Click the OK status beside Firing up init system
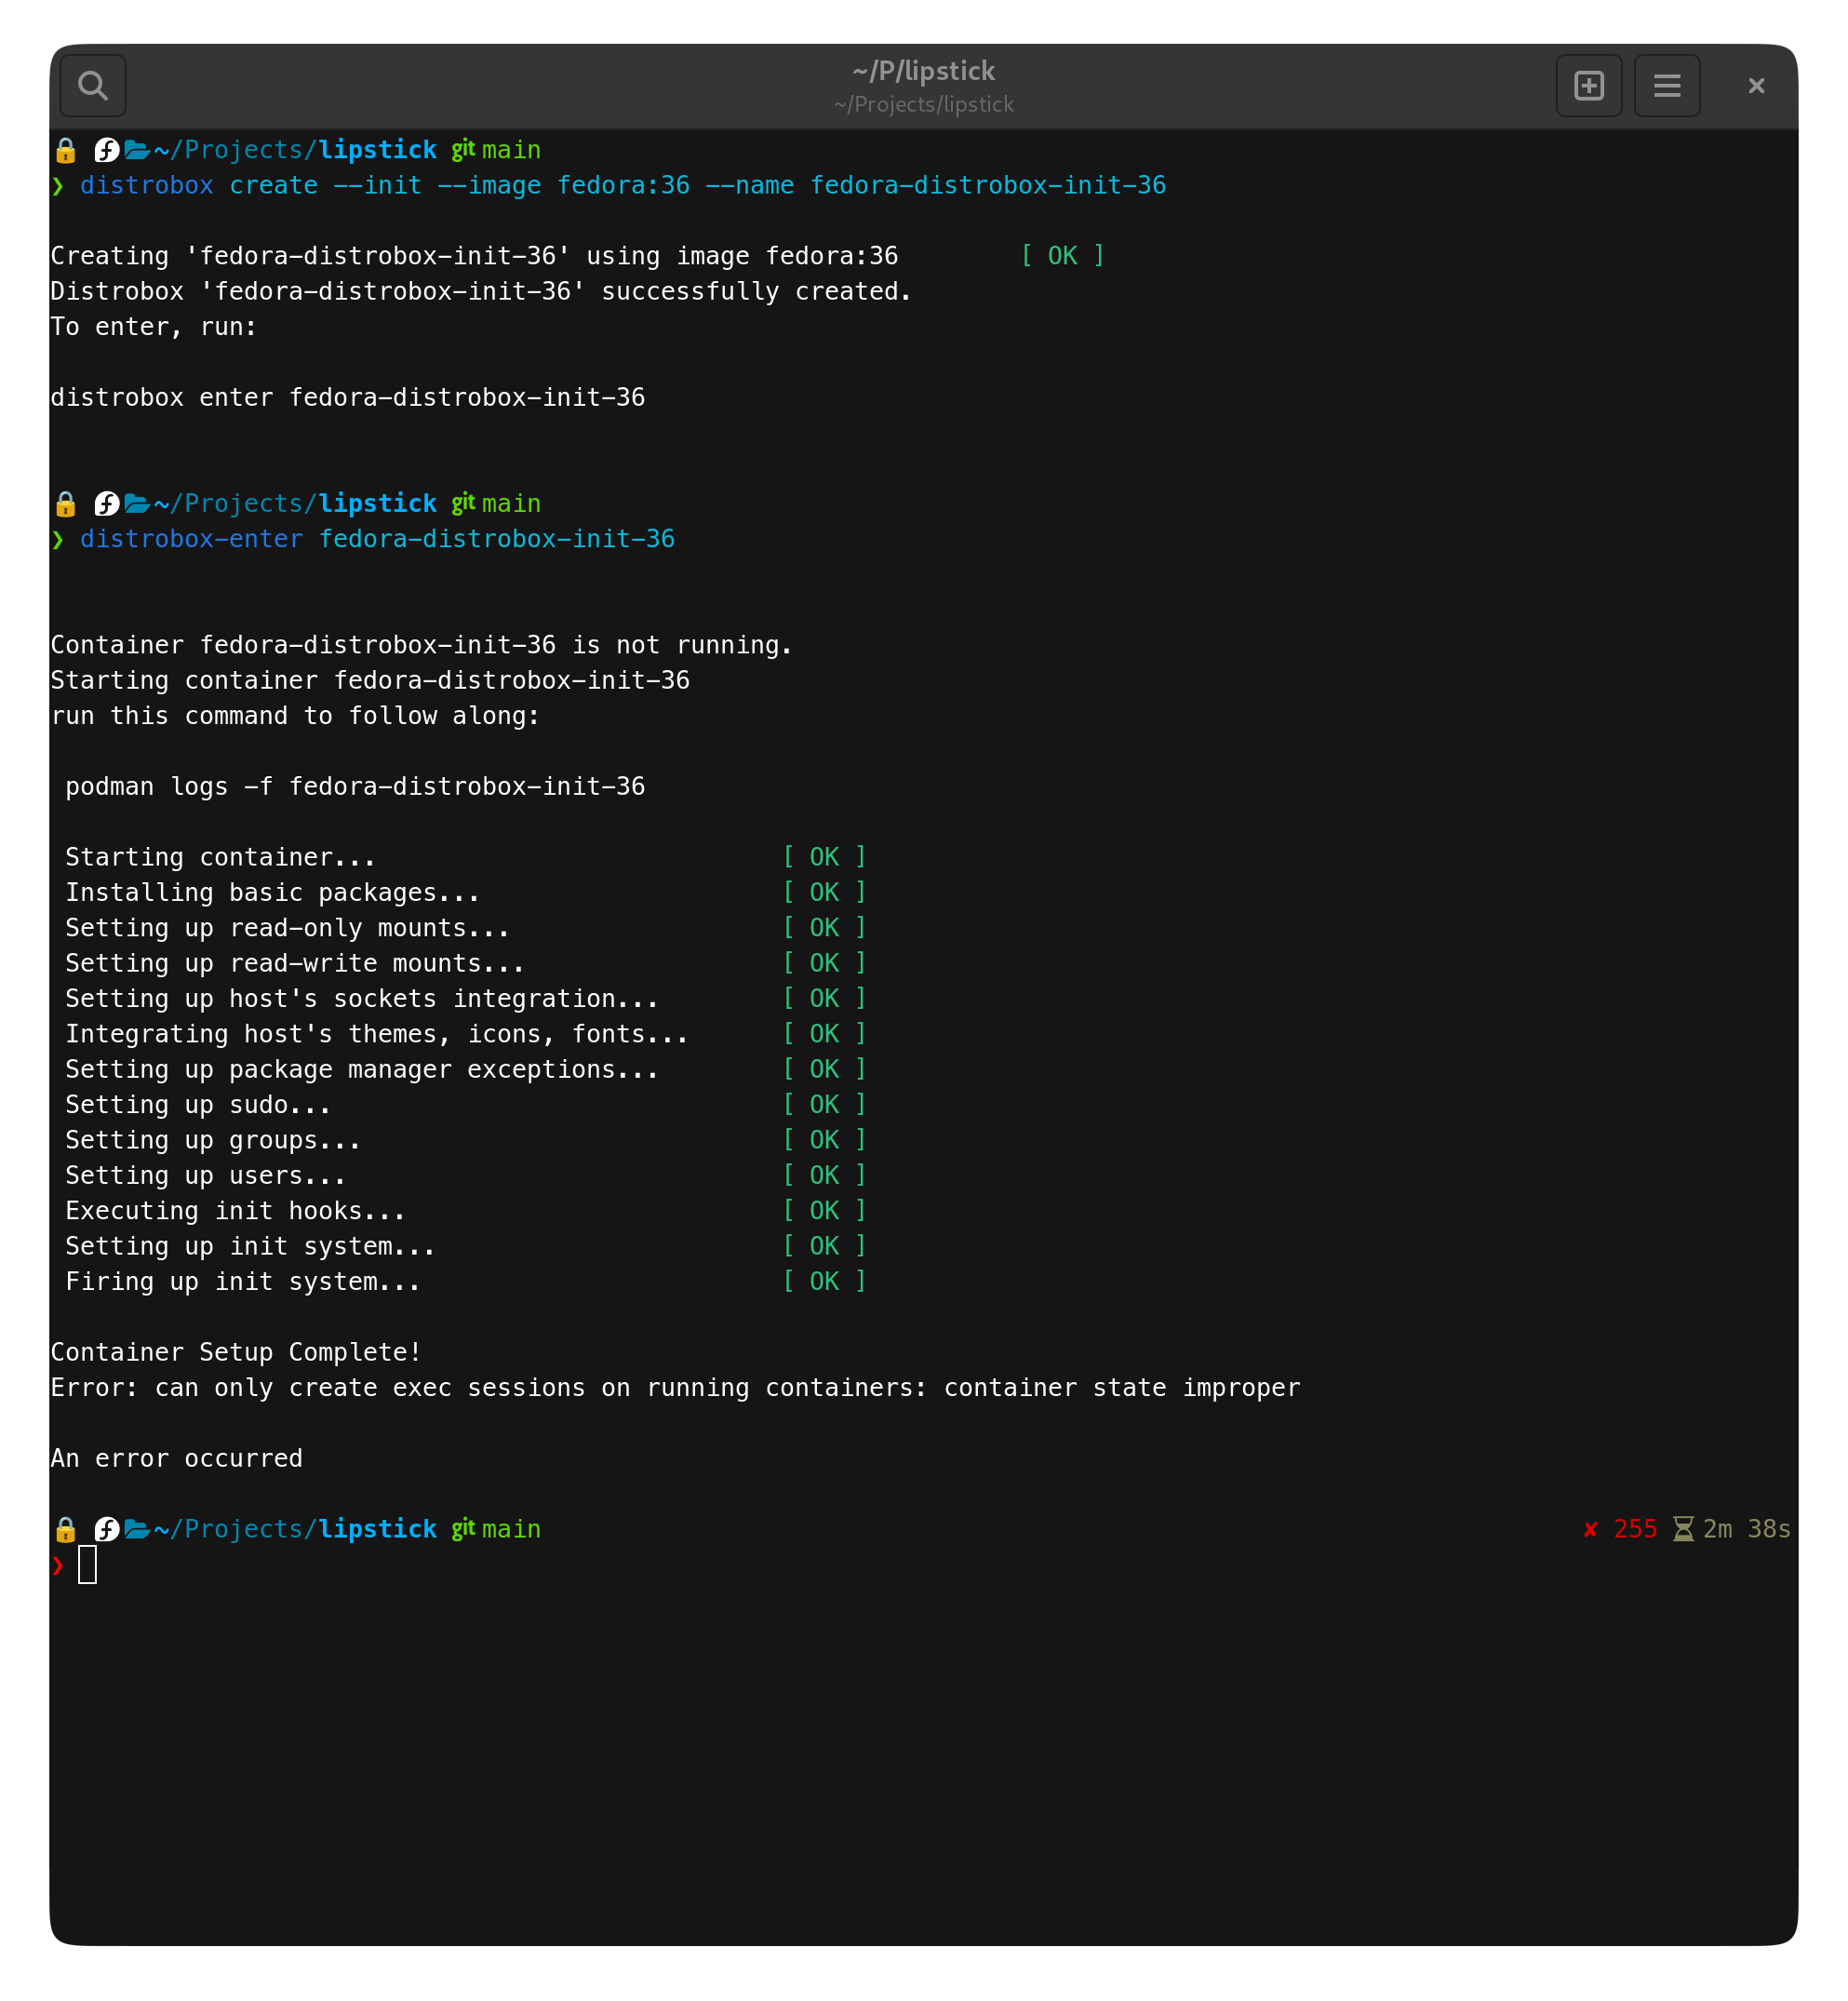This screenshot has width=1848, height=2001. click(x=824, y=1281)
